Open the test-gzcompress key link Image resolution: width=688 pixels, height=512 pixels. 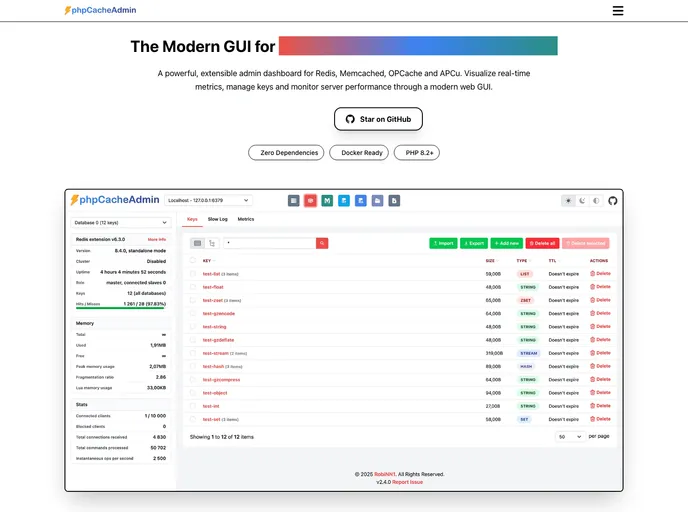tap(221, 380)
